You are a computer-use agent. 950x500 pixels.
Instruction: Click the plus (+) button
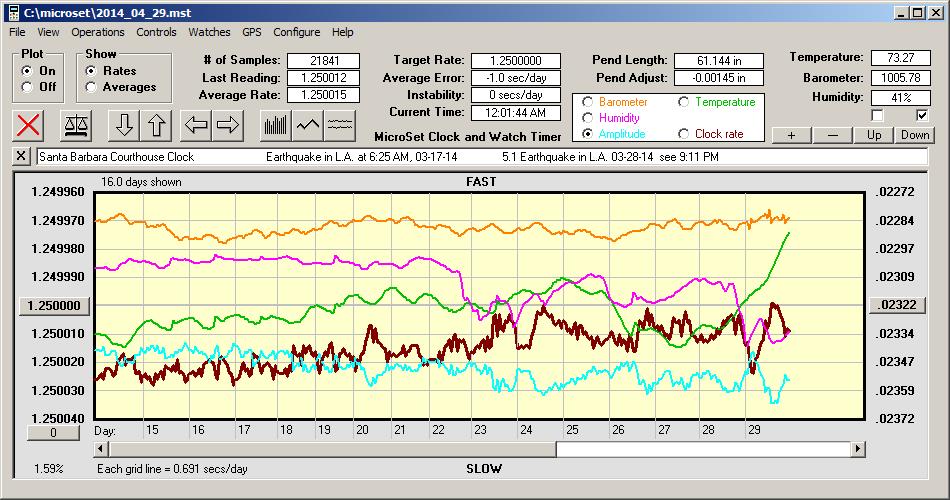[x=791, y=135]
